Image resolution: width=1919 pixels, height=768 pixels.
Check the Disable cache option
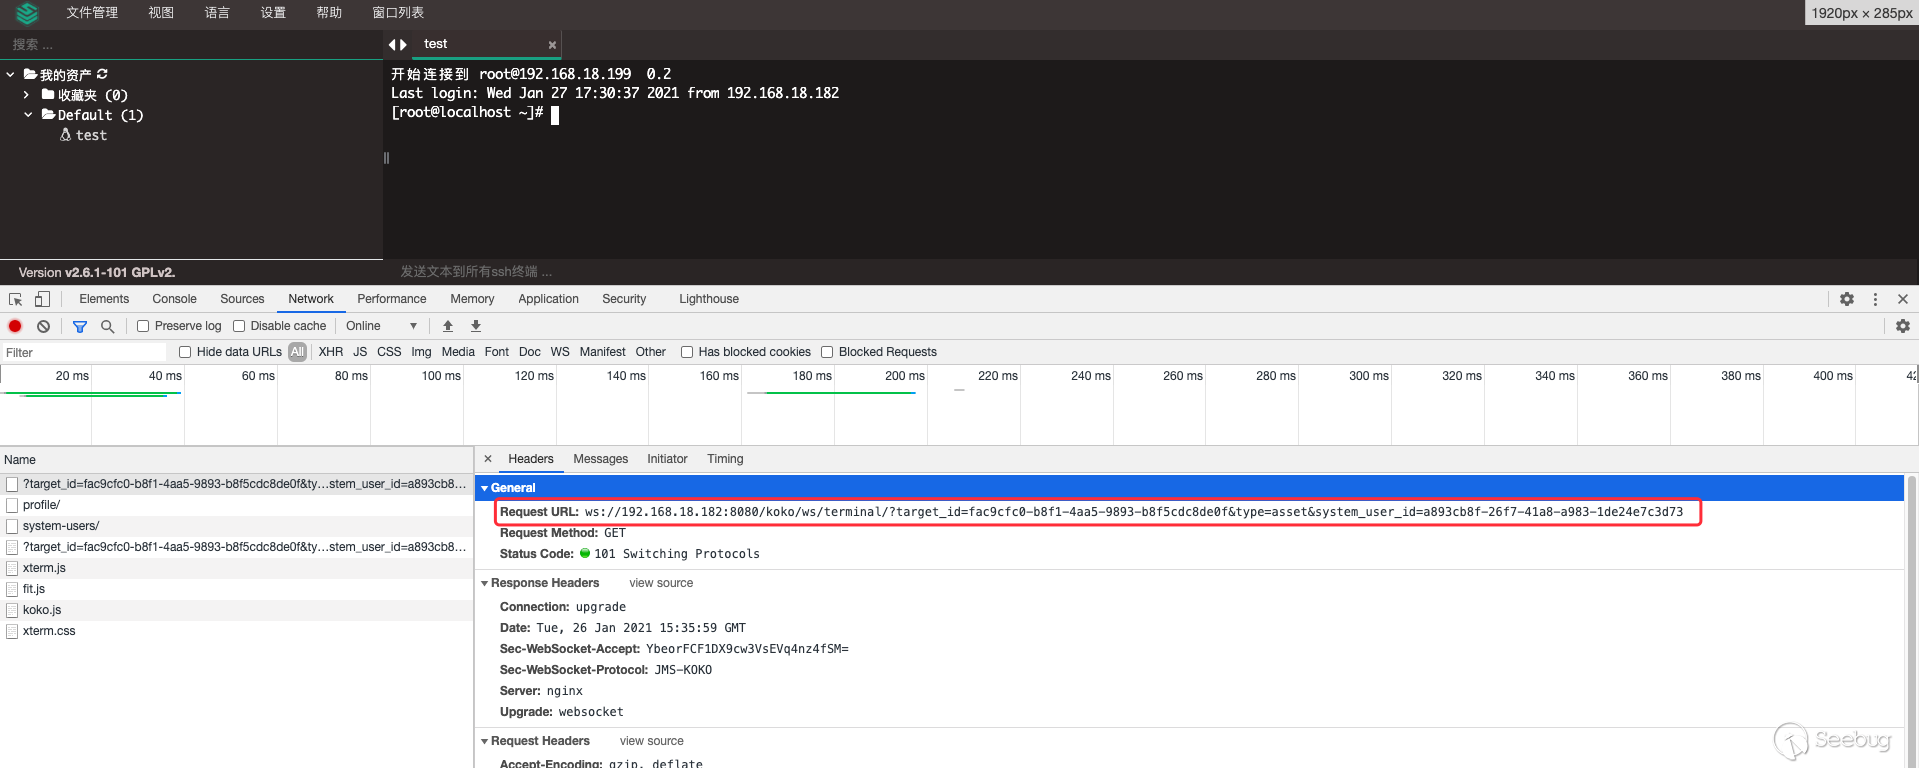(x=239, y=326)
